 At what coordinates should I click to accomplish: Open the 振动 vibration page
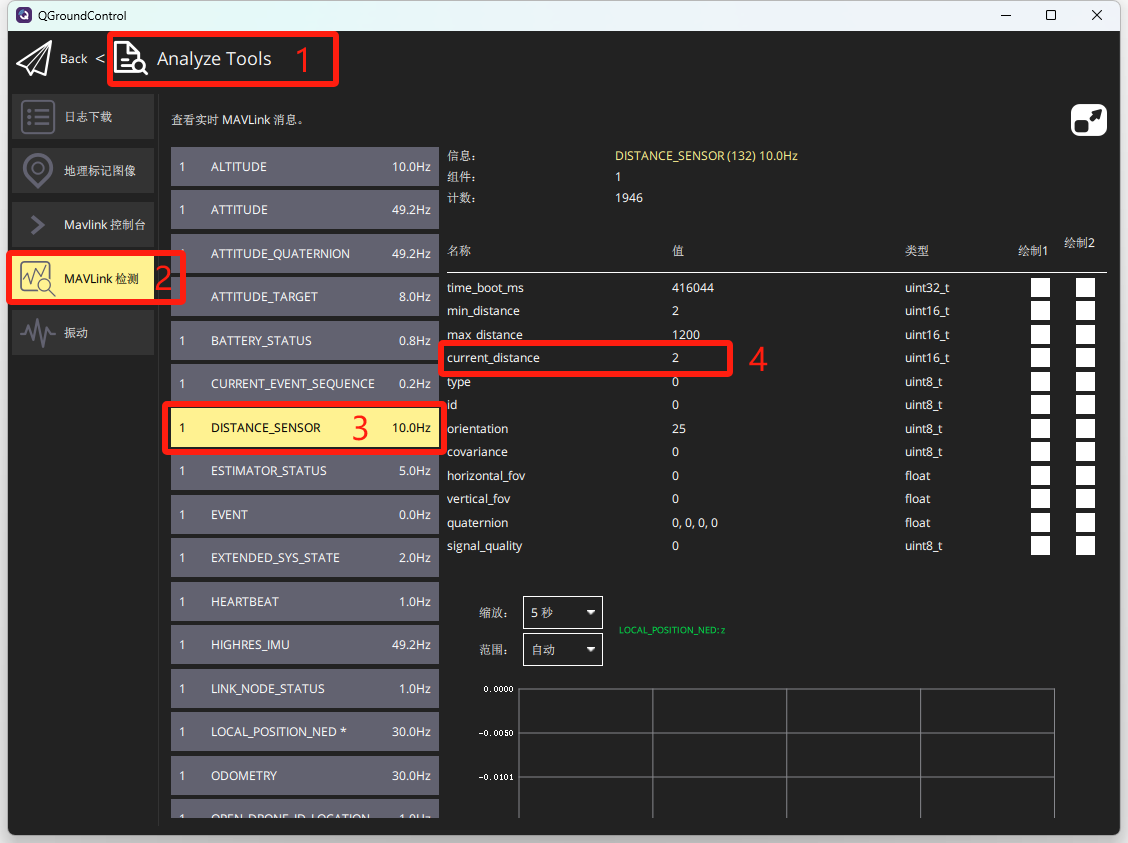coord(83,333)
